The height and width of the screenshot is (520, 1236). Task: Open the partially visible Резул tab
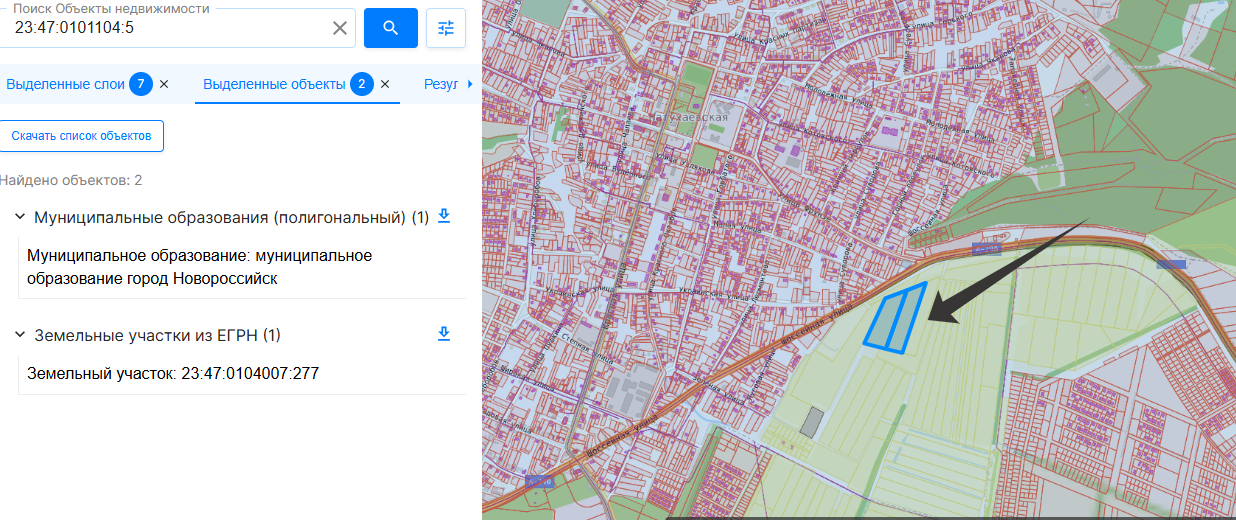[441, 84]
